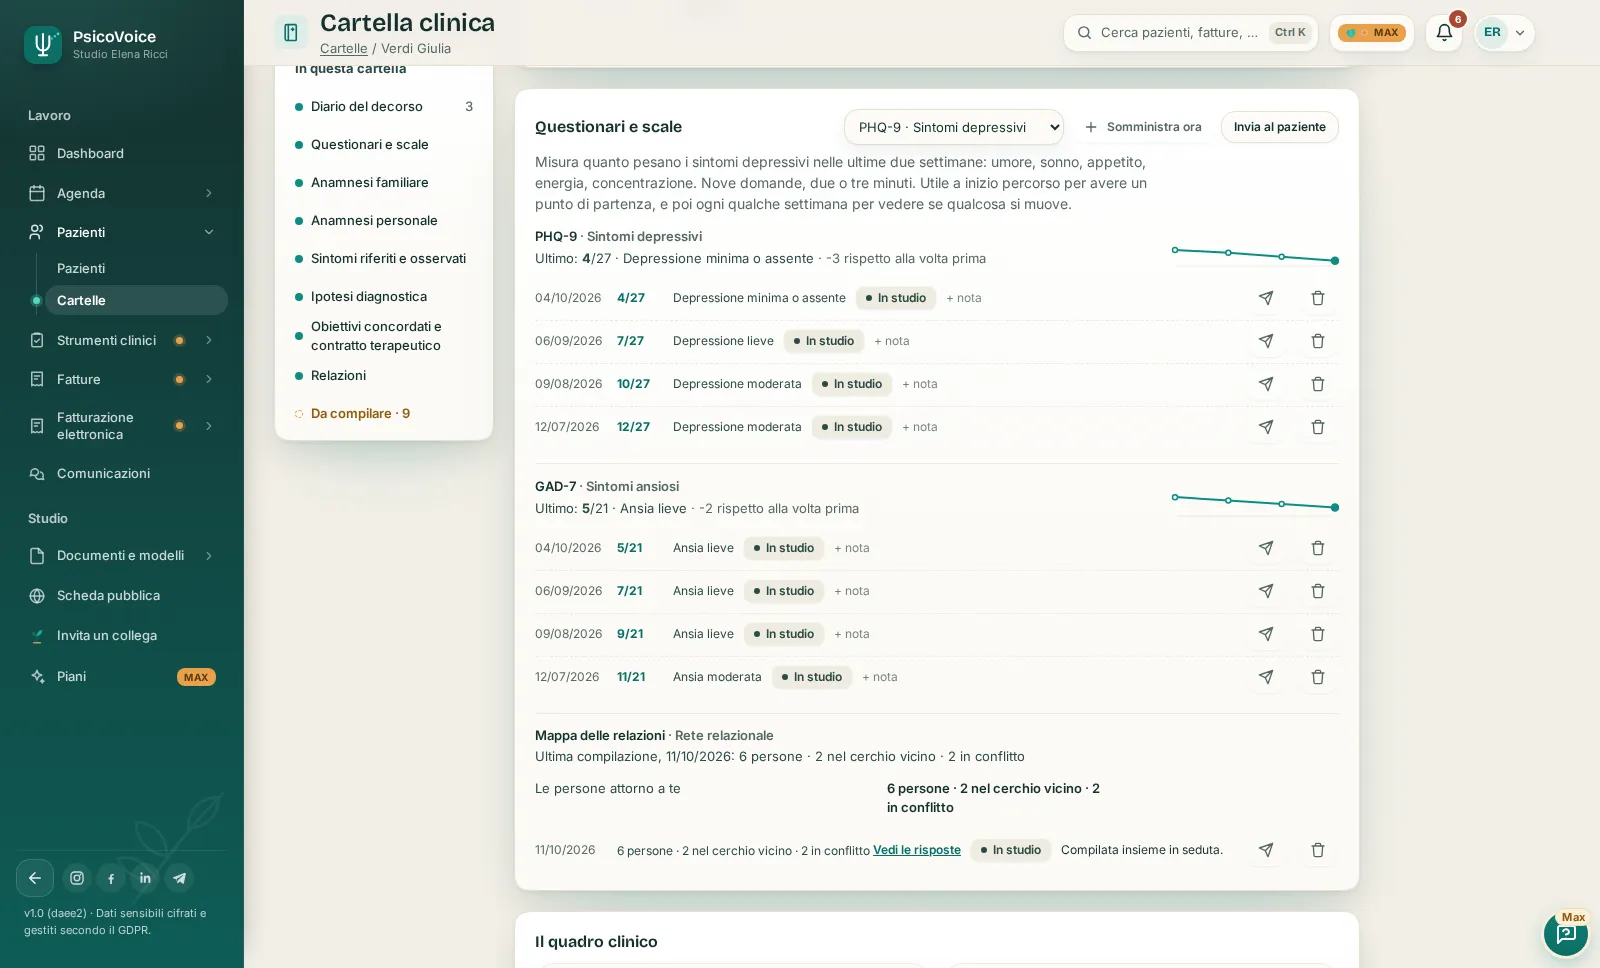Screen dimensions: 1600x968
Task: Jump to Diario del decorso section
Action: [384, 107]
